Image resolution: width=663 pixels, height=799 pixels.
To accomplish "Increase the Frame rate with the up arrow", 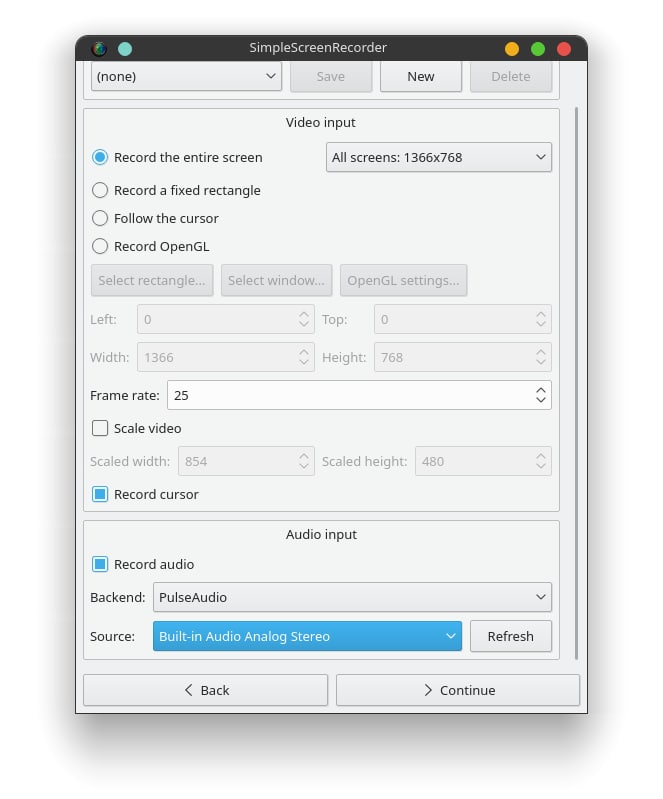I will coord(541,390).
